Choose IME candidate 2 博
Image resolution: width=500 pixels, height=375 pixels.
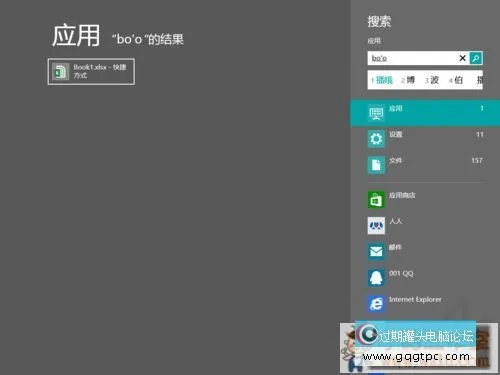(408, 80)
